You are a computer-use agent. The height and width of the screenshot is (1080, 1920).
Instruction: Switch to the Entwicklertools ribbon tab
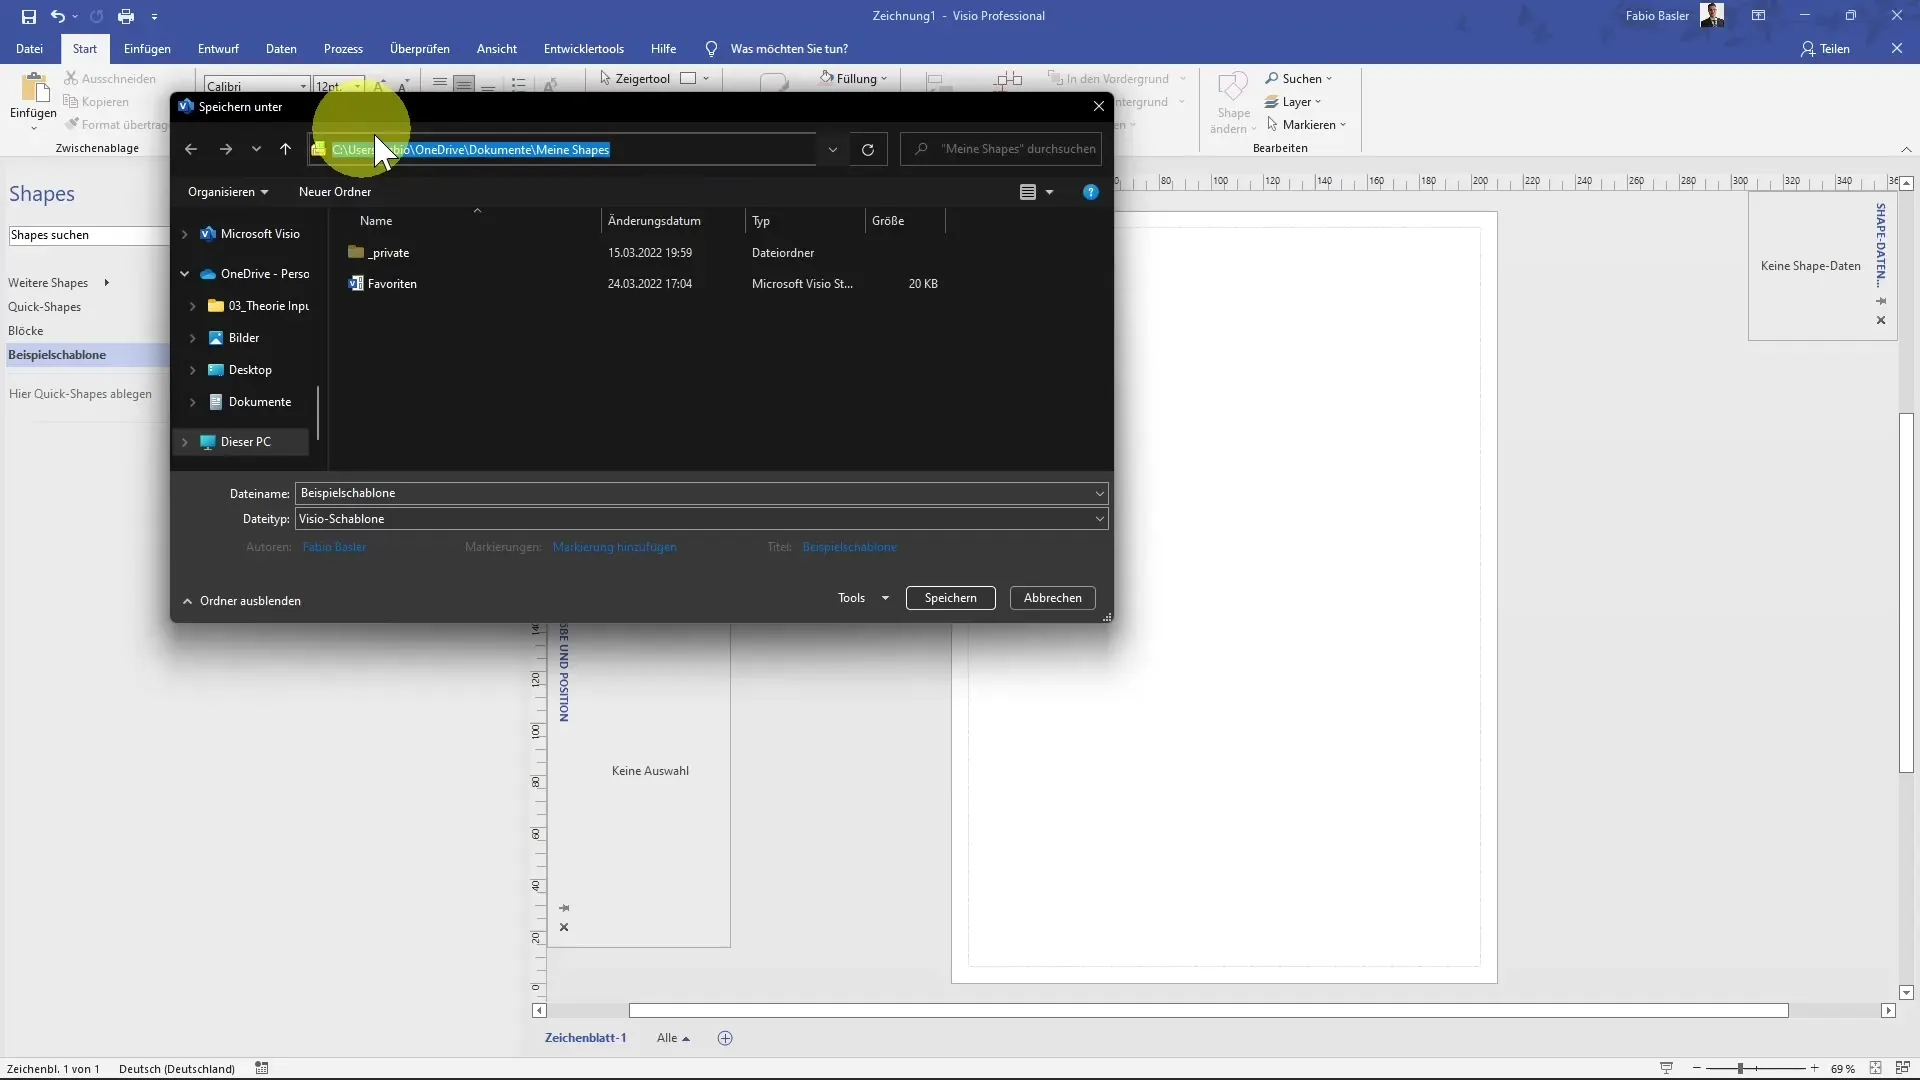tap(584, 48)
